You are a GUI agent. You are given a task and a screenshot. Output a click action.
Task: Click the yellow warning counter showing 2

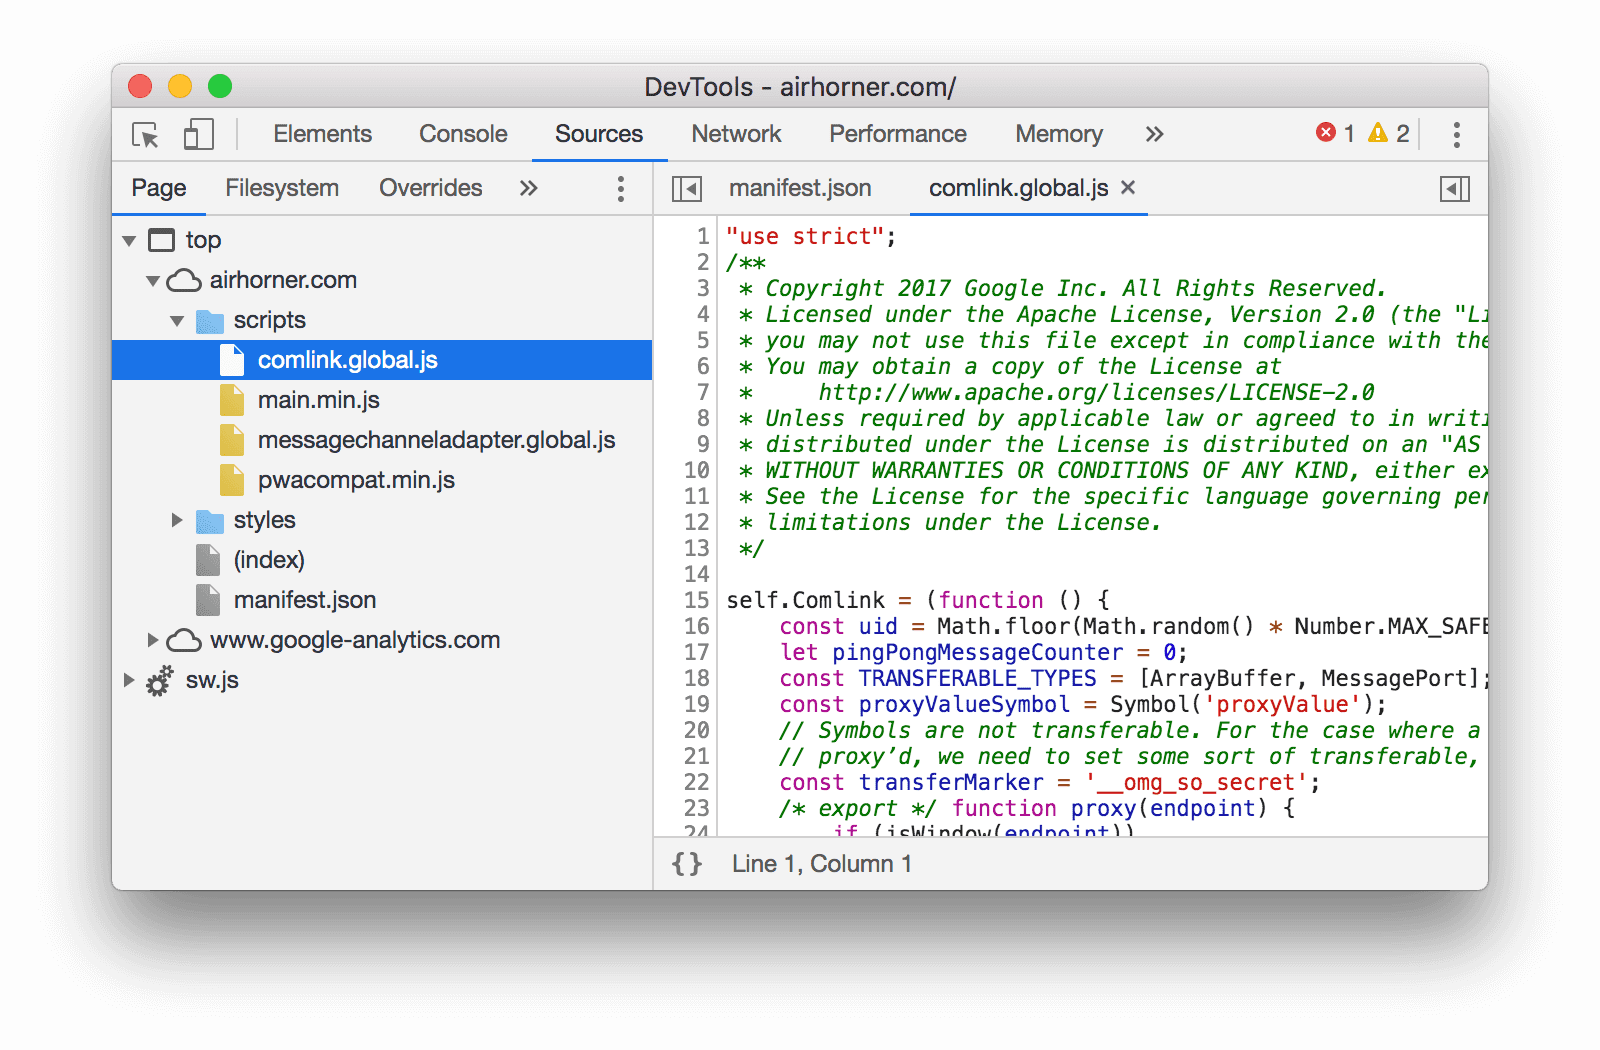point(1390,133)
